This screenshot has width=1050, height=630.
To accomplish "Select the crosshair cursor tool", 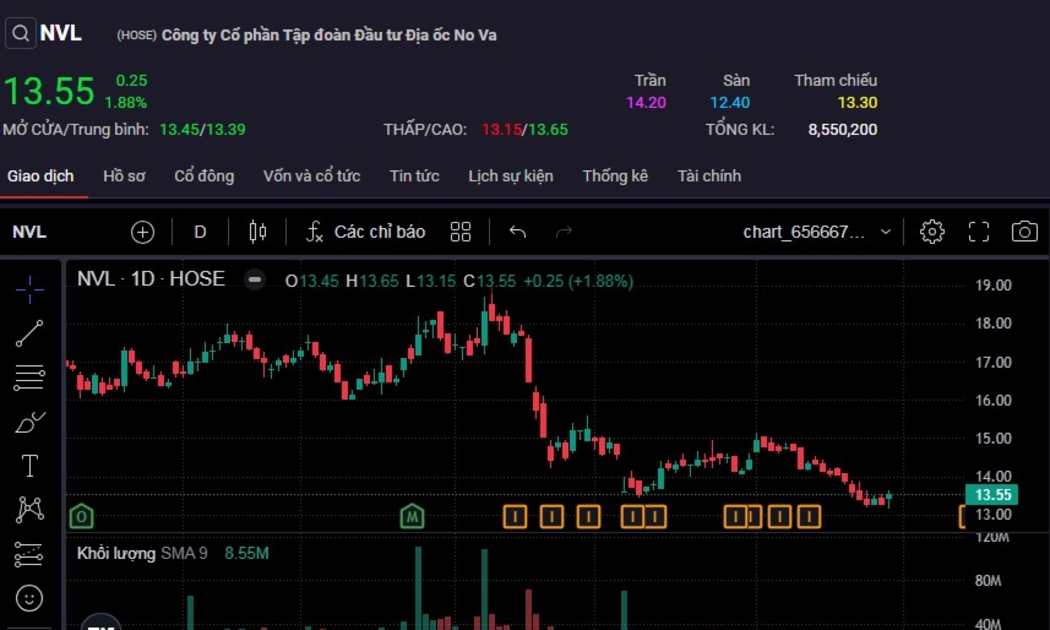I will coord(30,290).
